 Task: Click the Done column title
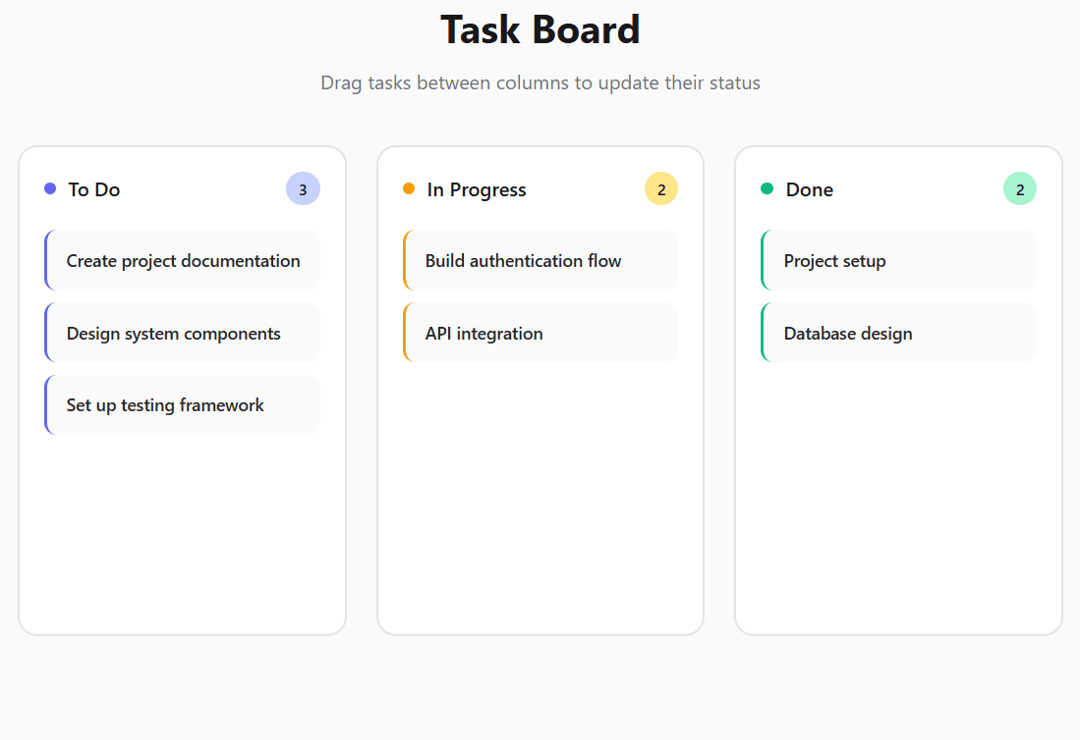tap(809, 189)
